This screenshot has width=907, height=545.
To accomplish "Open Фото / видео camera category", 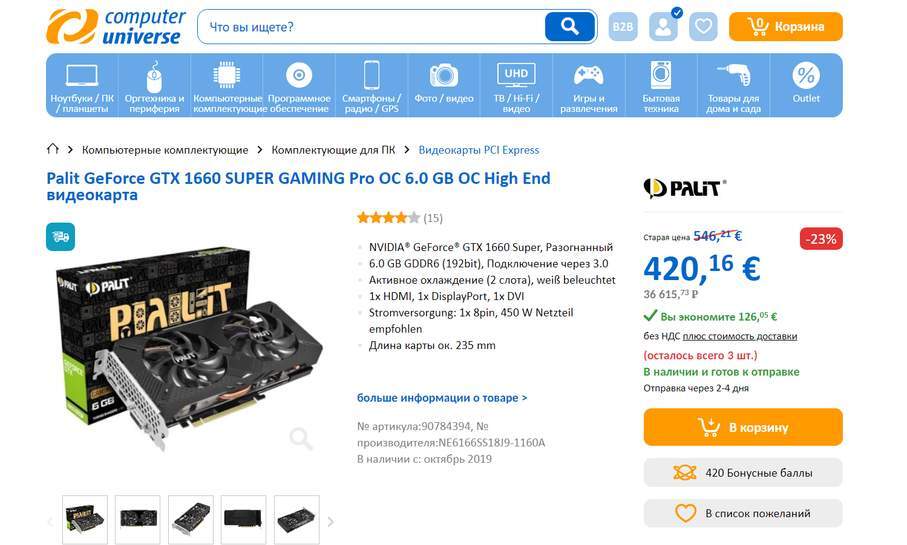I will tap(444, 85).
